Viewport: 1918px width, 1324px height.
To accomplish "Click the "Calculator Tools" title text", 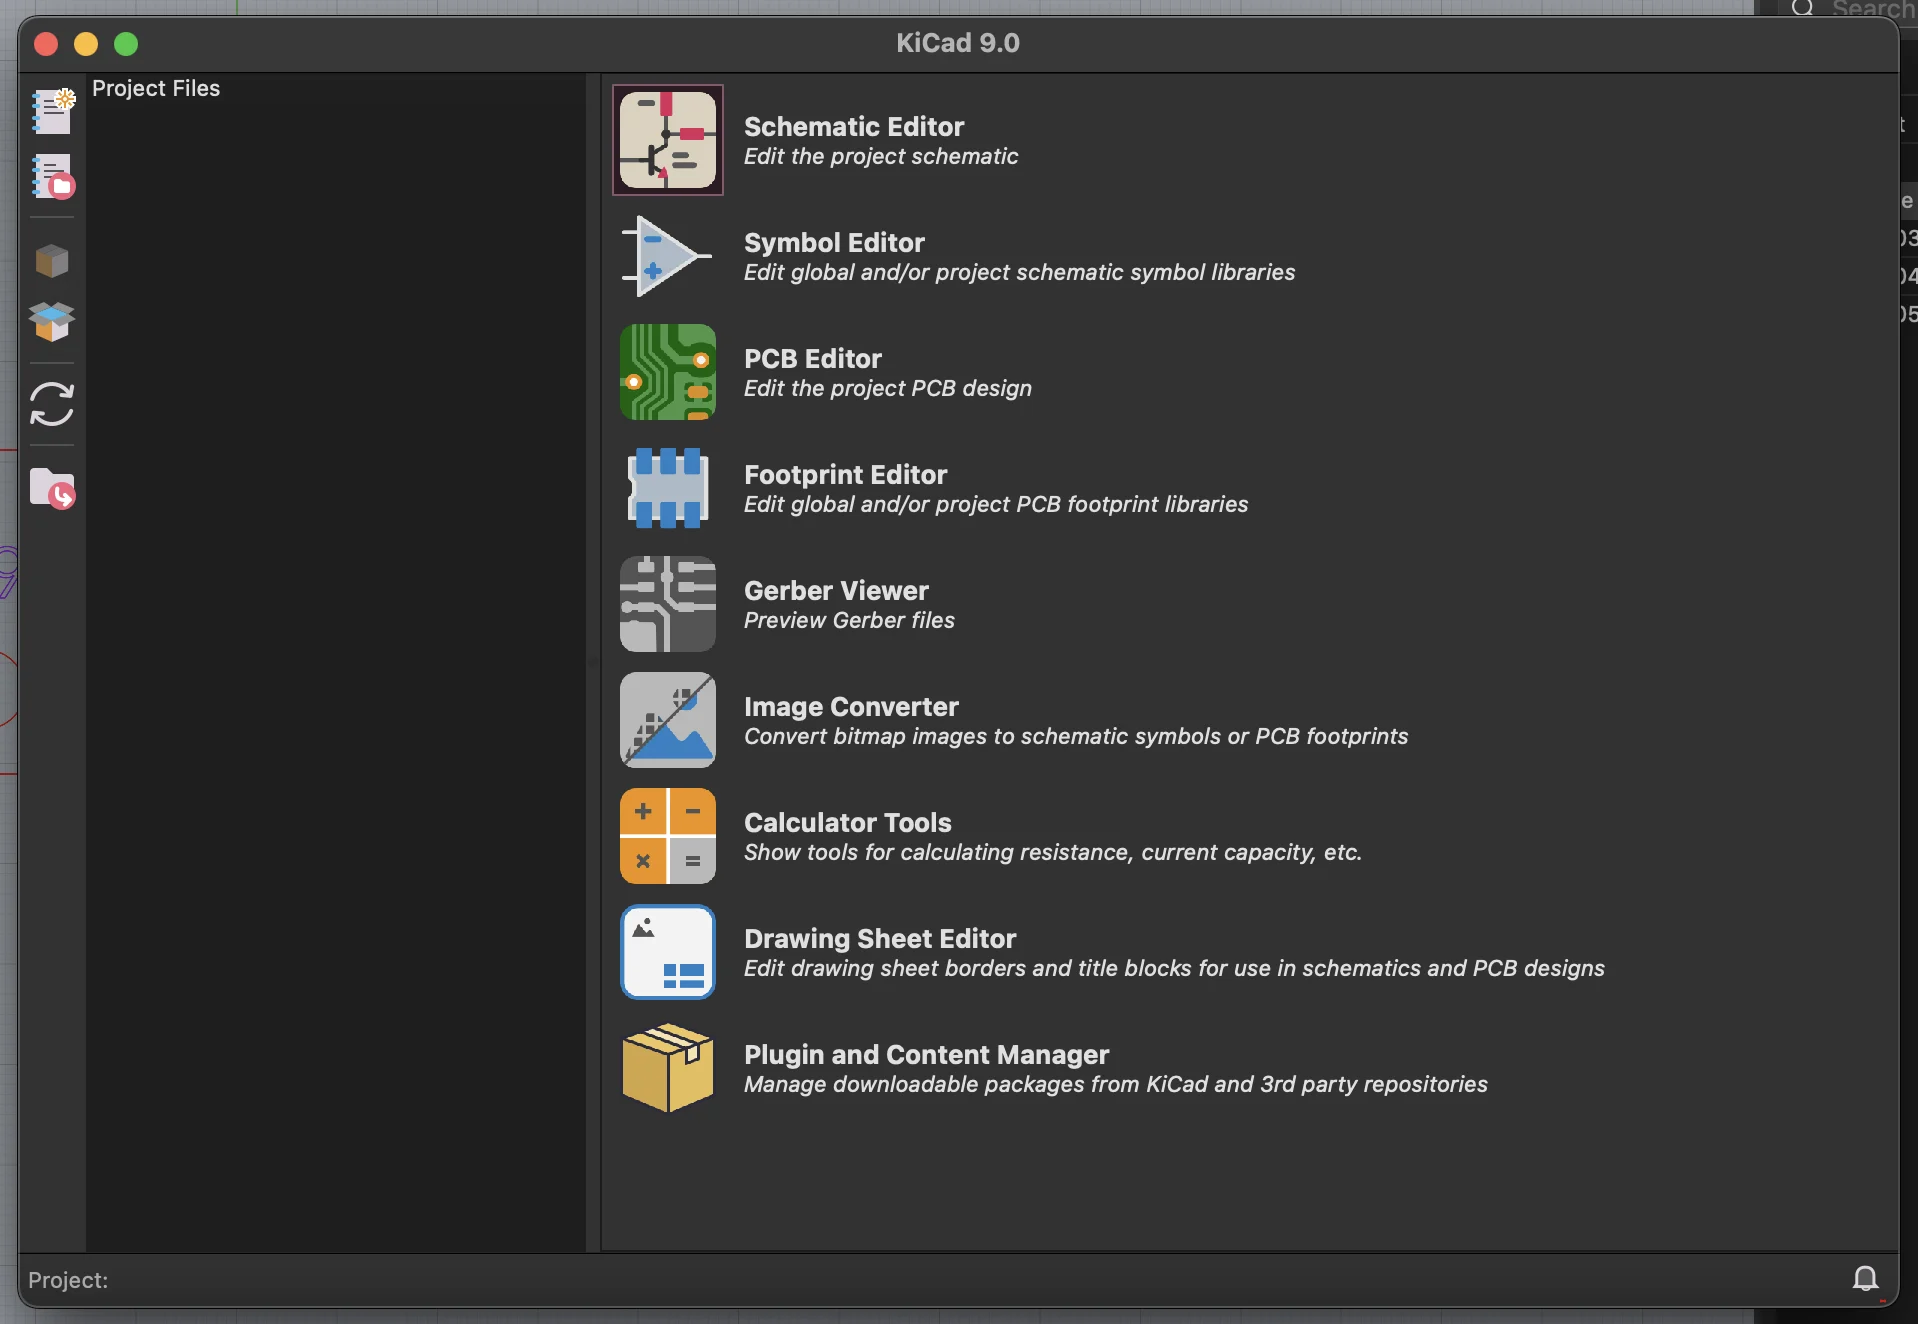I will click(848, 822).
